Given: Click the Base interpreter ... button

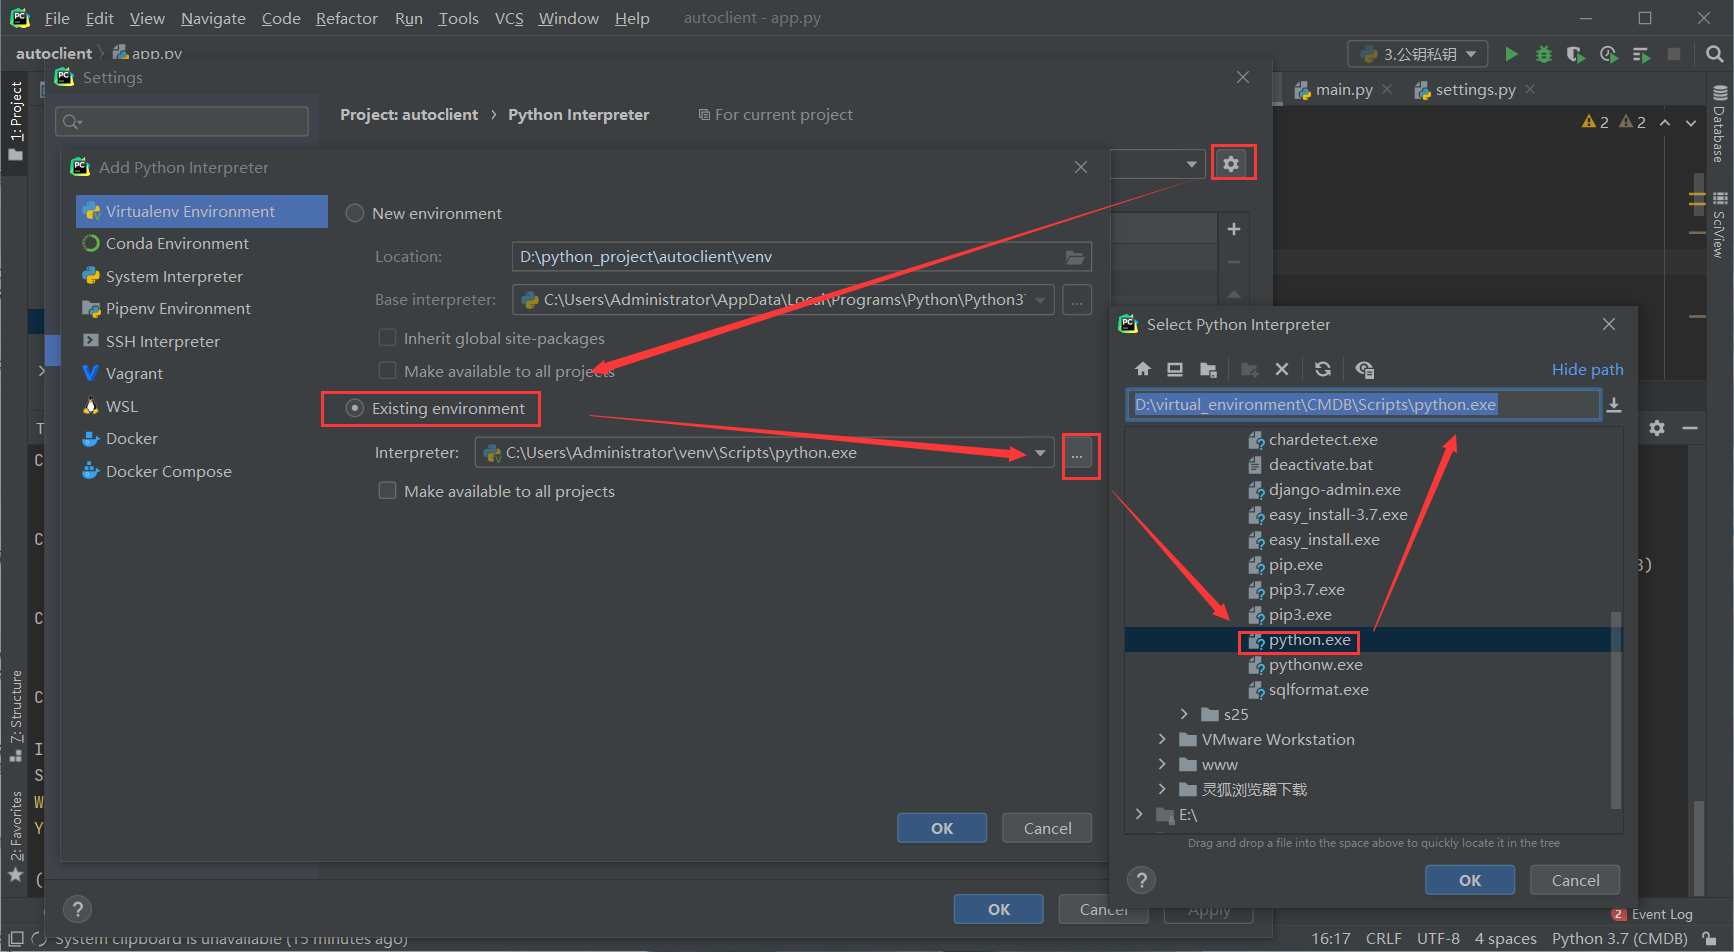Looking at the screenshot, I should point(1077,300).
